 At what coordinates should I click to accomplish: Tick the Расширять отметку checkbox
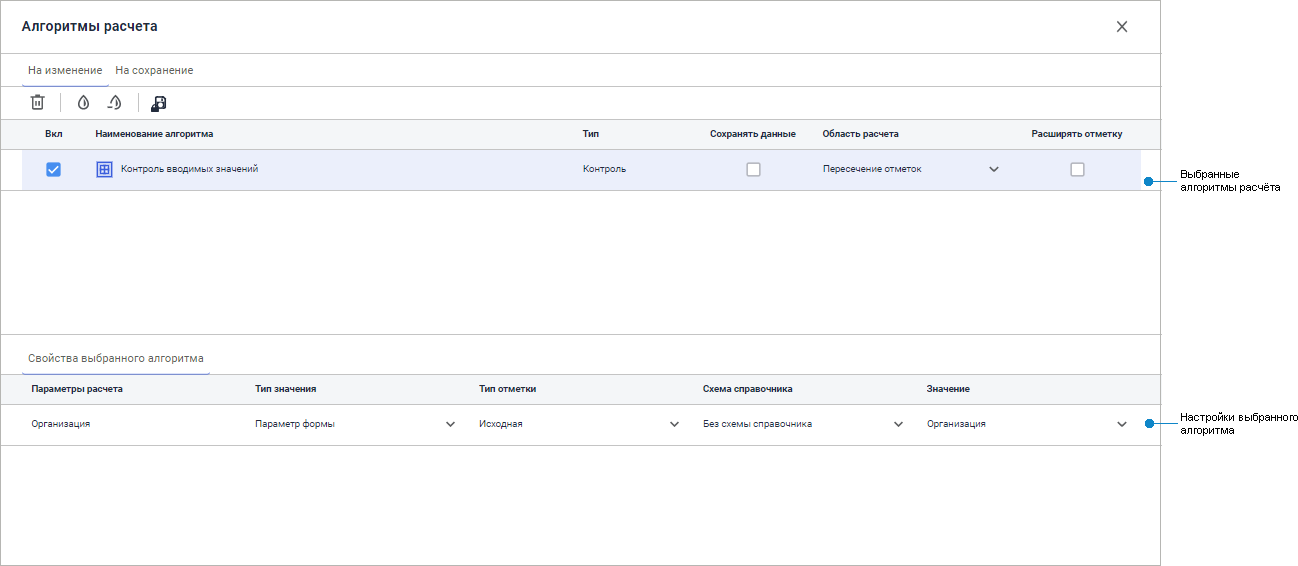point(1077,170)
